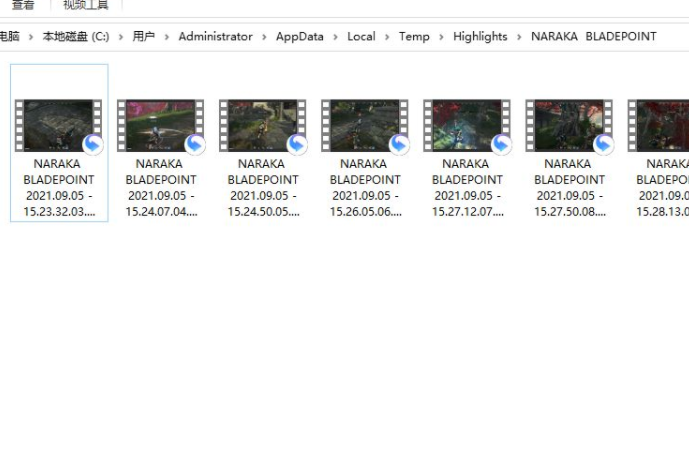
Task: Go to Administrator folder in the breadcrumb
Action: pos(215,36)
